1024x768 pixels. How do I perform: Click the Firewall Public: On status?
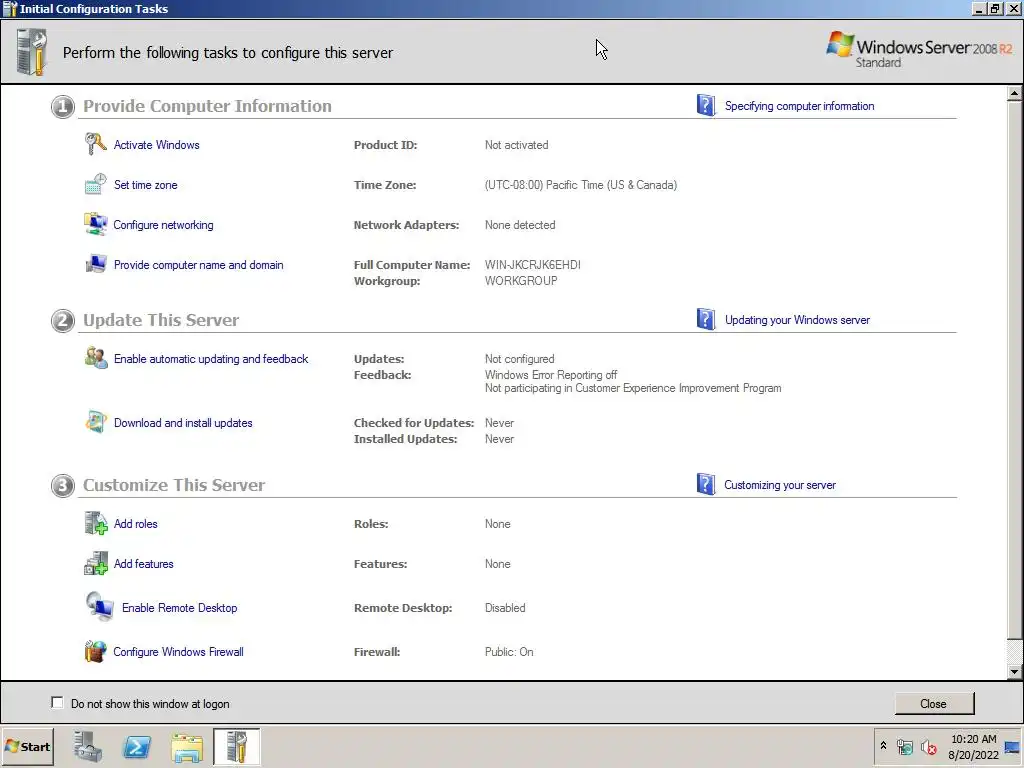click(x=509, y=652)
